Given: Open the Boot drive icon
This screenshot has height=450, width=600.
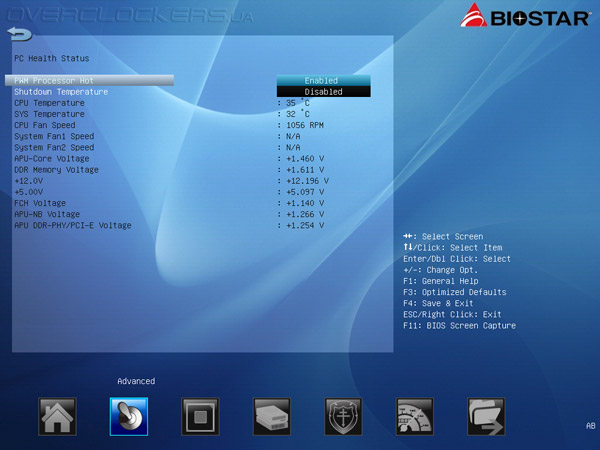Looking at the screenshot, I should pyautogui.click(x=272, y=416).
